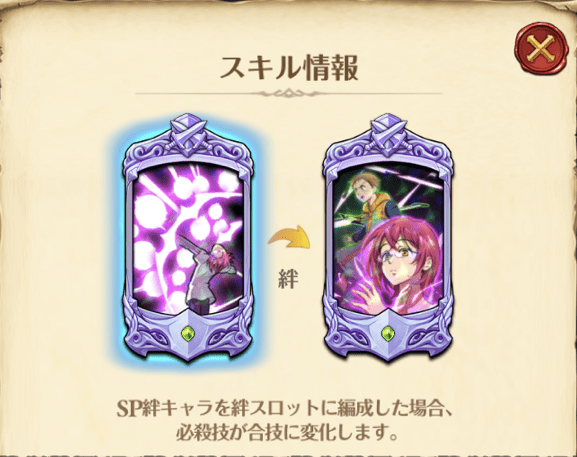Click the ornate silver frame of left card

point(129,238)
